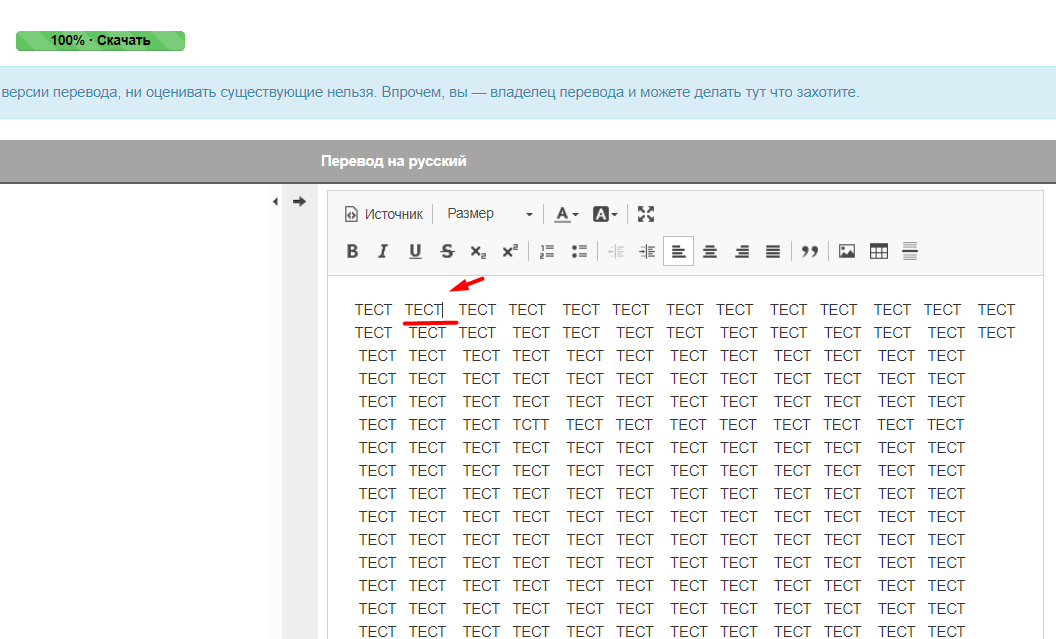Click the right arrow beside the editor
The height and width of the screenshot is (639, 1056).
[299, 202]
